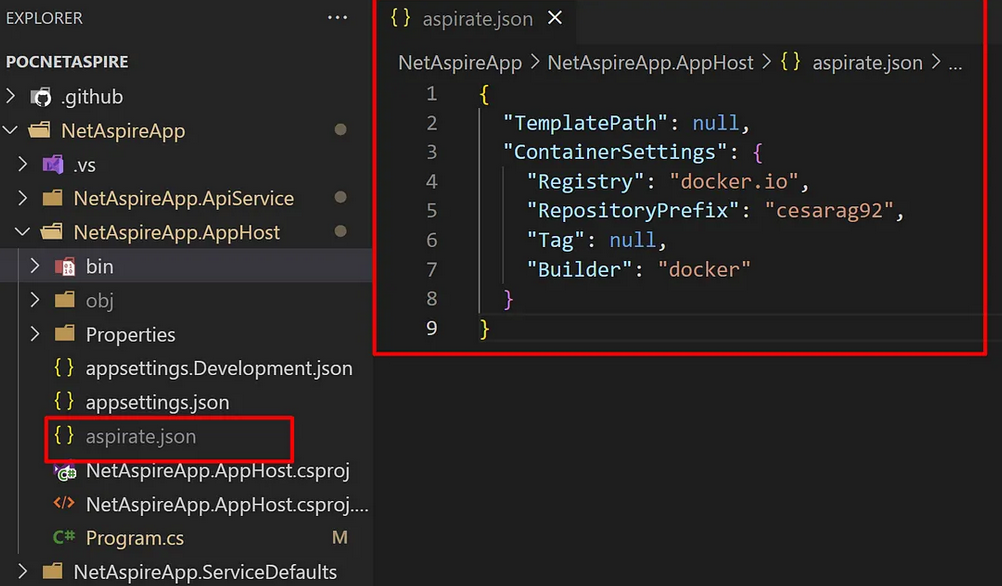Collapse NetAspireApp.AppHost chevron

click(22, 232)
